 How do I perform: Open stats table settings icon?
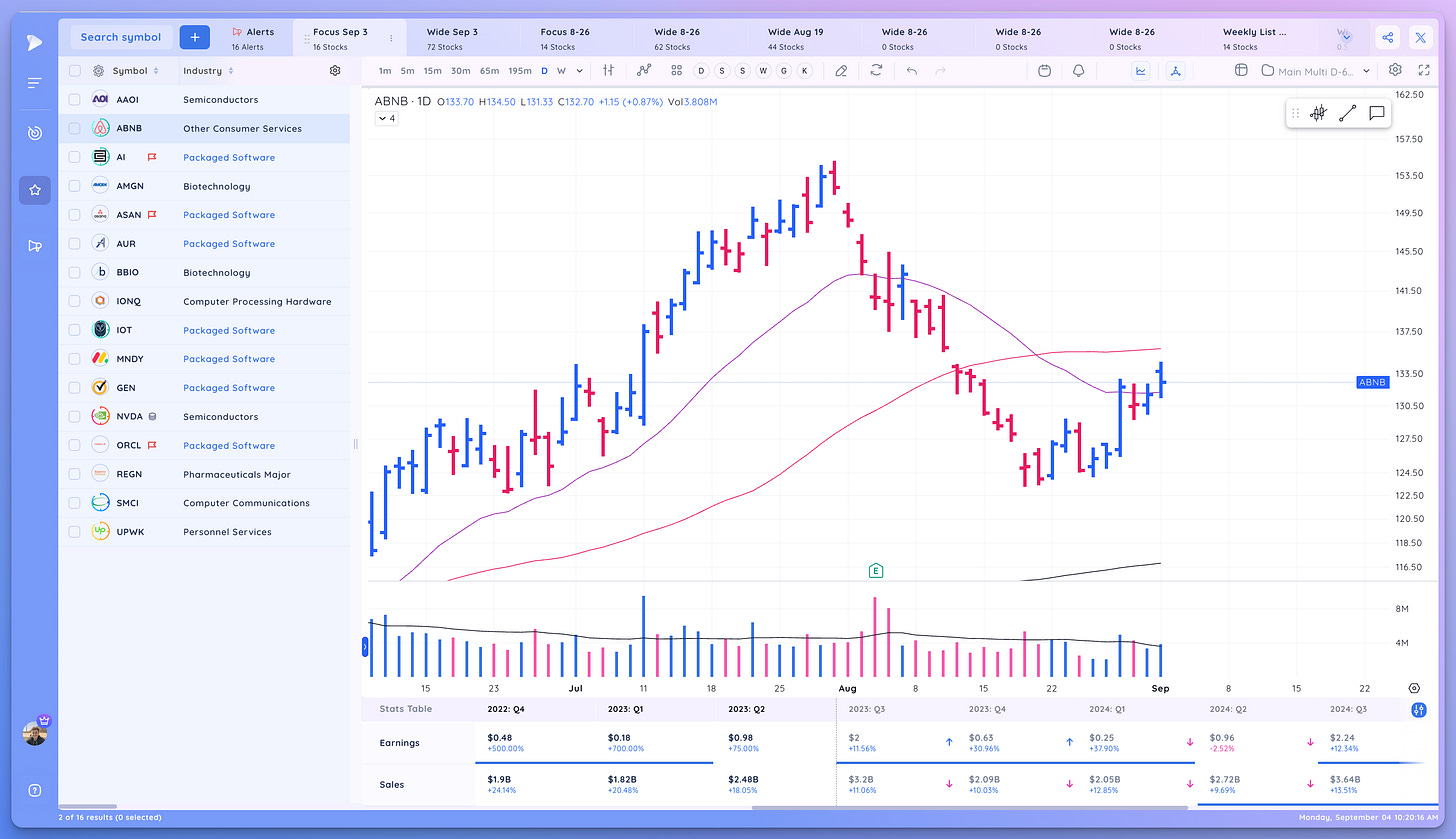(1419, 710)
